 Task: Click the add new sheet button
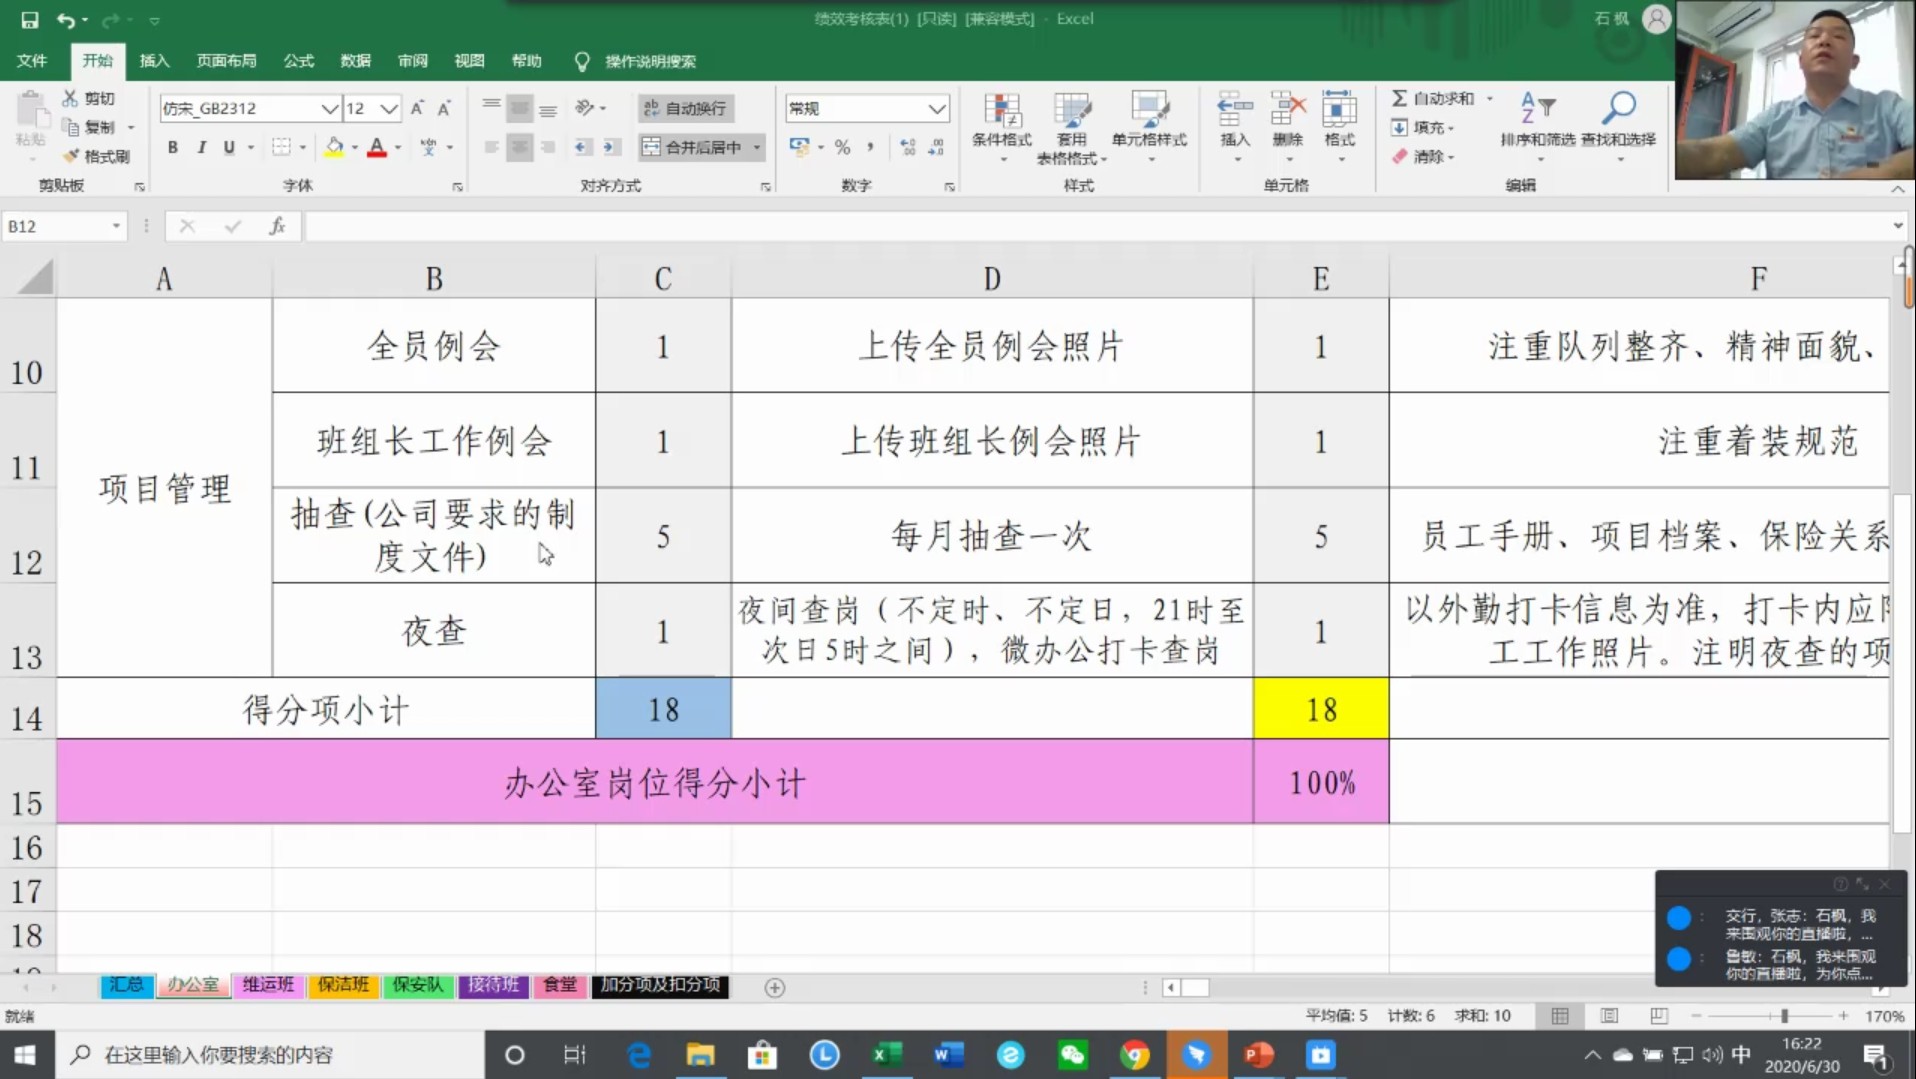point(774,987)
